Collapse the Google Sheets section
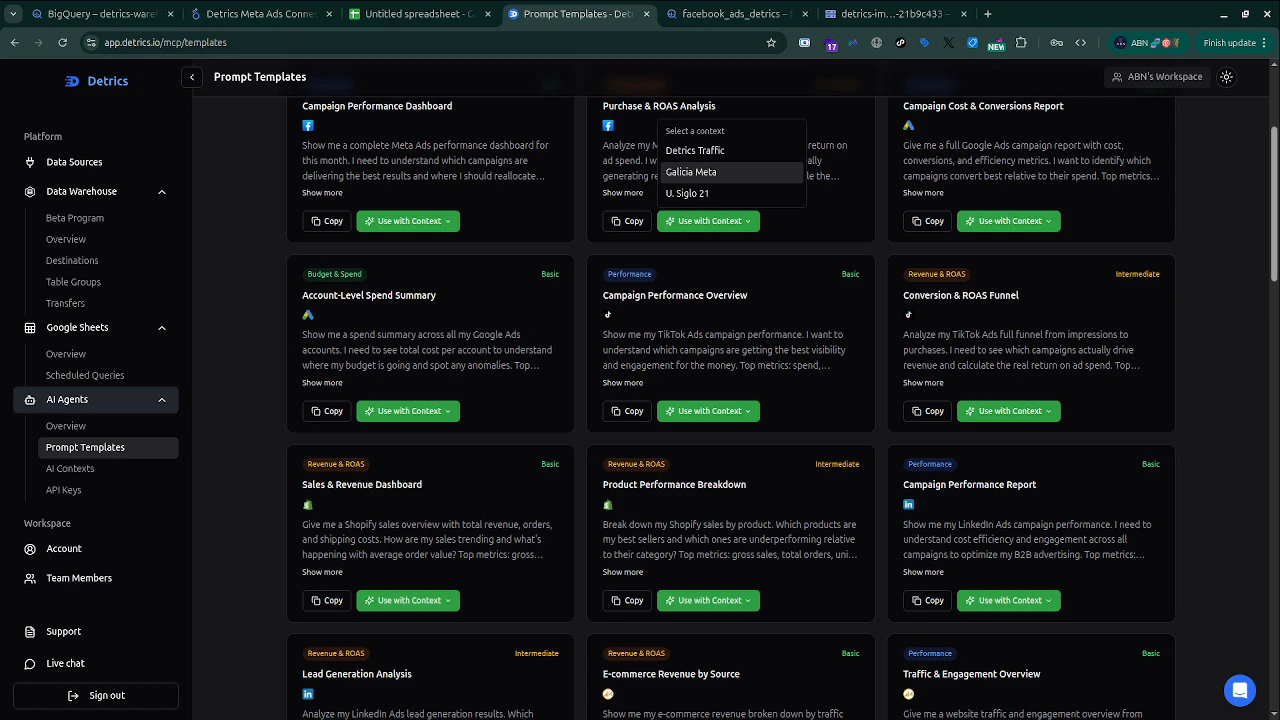The height and width of the screenshot is (720, 1280). (x=161, y=327)
